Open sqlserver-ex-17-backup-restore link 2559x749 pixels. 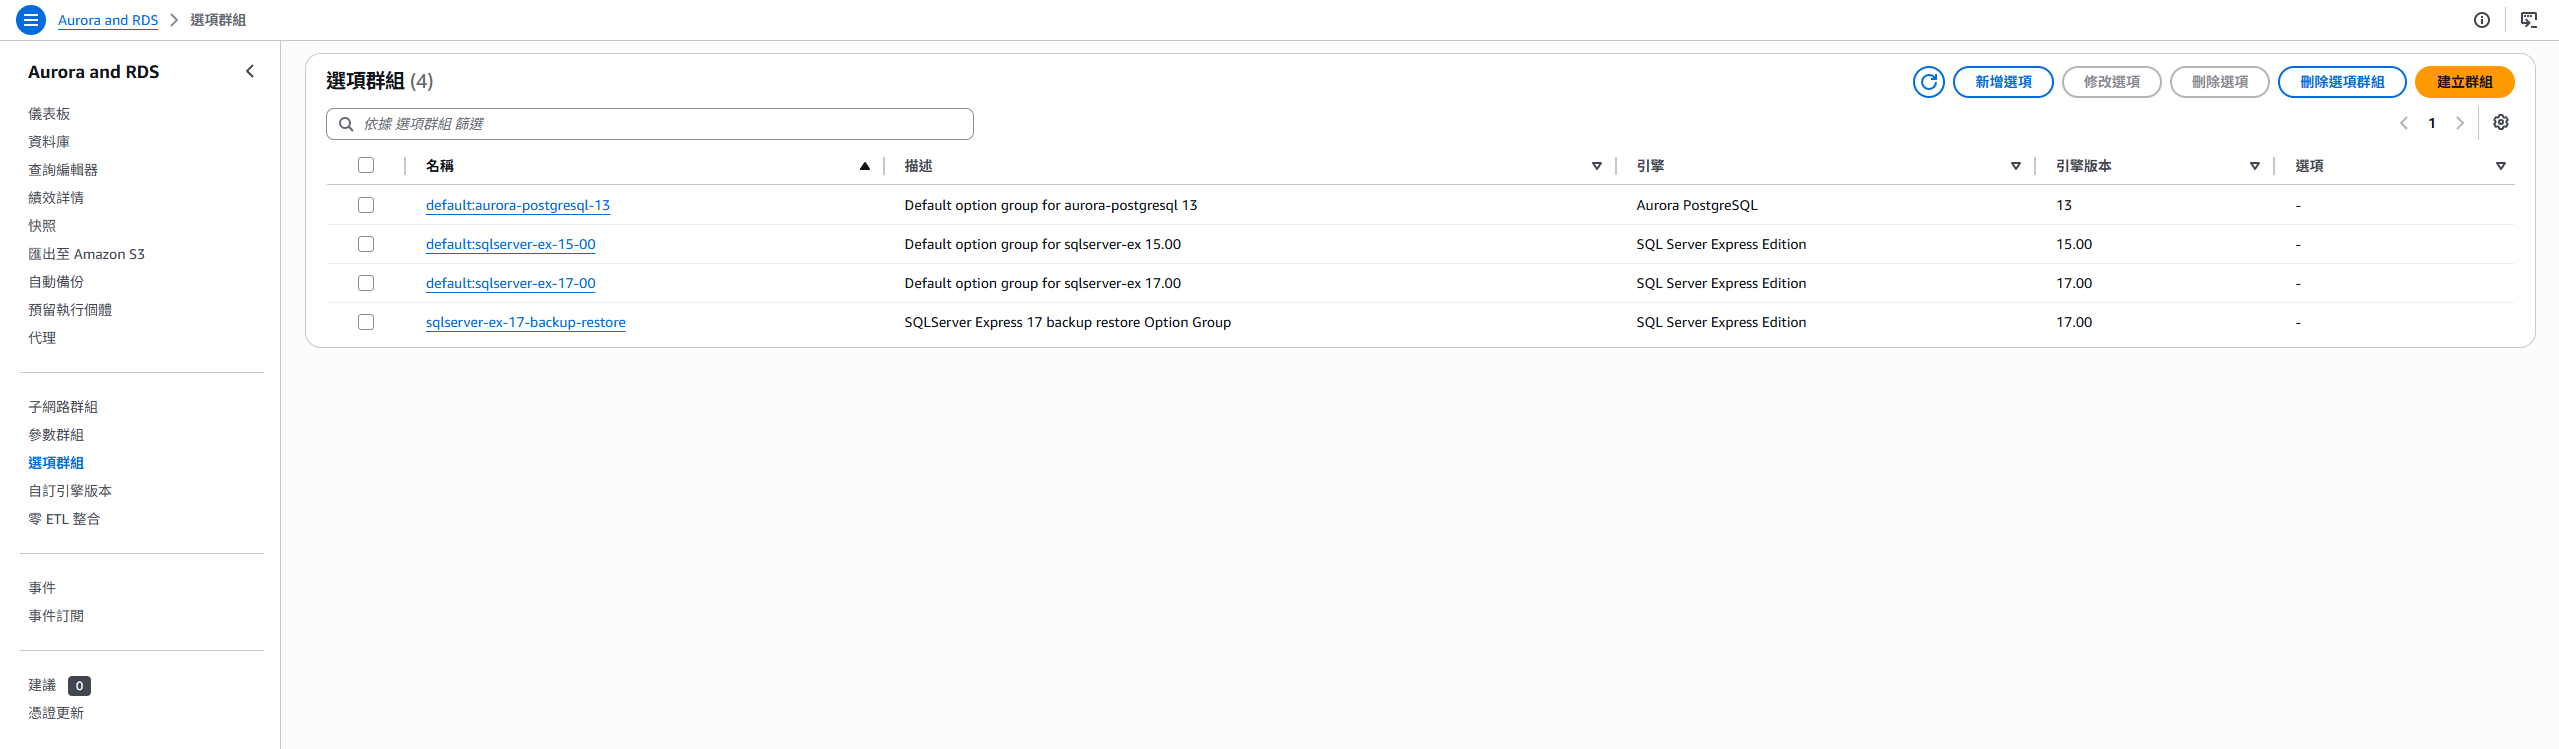click(x=526, y=322)
